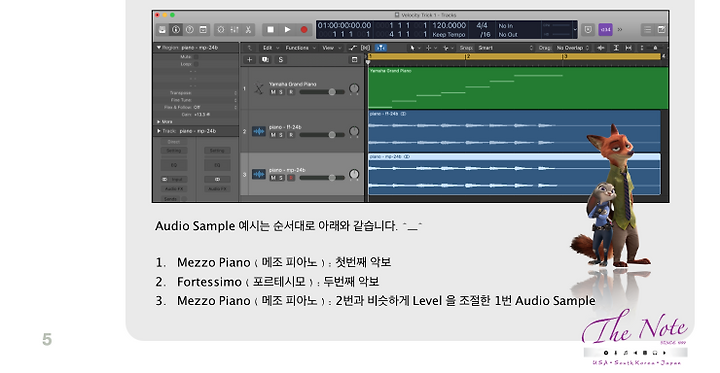The width and height of the screenshot is (720, 373).
Task: Start playback with the Play button
Action: (x=287, y=29)
